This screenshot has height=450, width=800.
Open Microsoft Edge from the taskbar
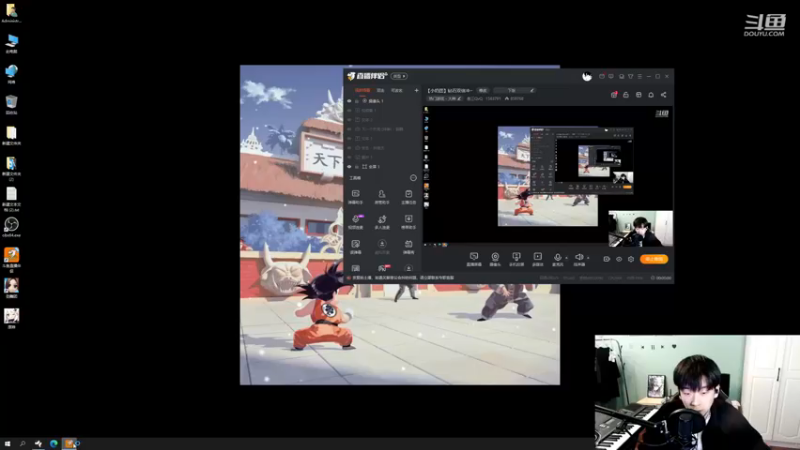[54, 444]
